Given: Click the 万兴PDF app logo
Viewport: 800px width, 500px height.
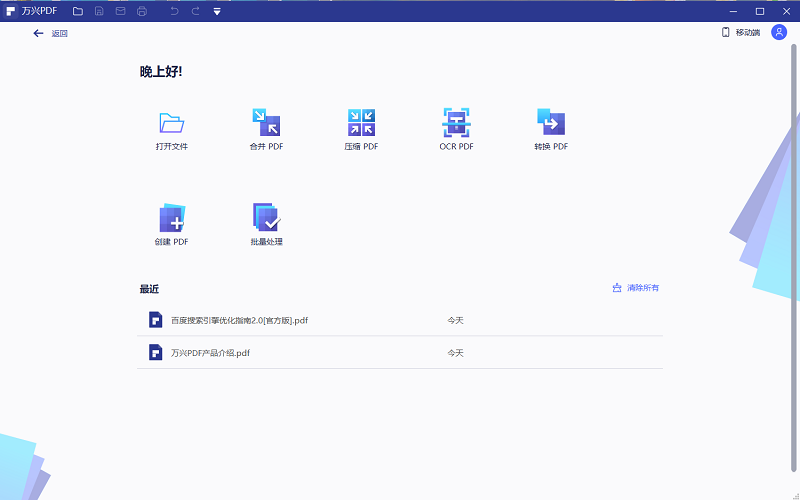Looking at the screenshot, I should (x=10, y=11).
